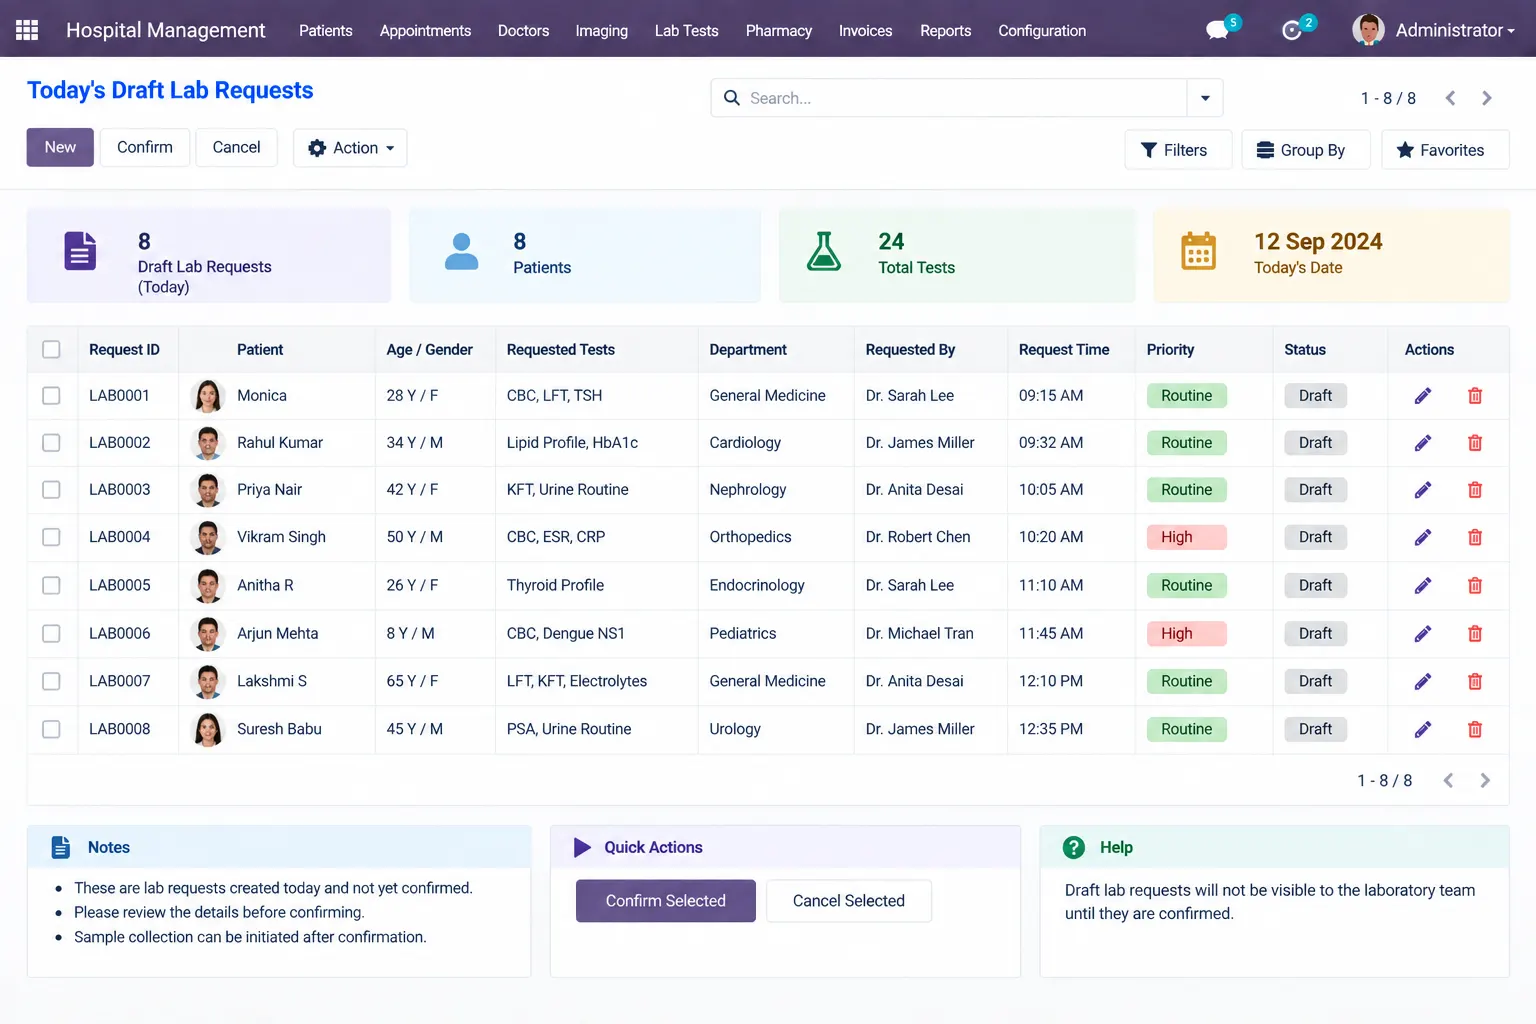Select the LAB0002 row checkbox

pos(51,443)
